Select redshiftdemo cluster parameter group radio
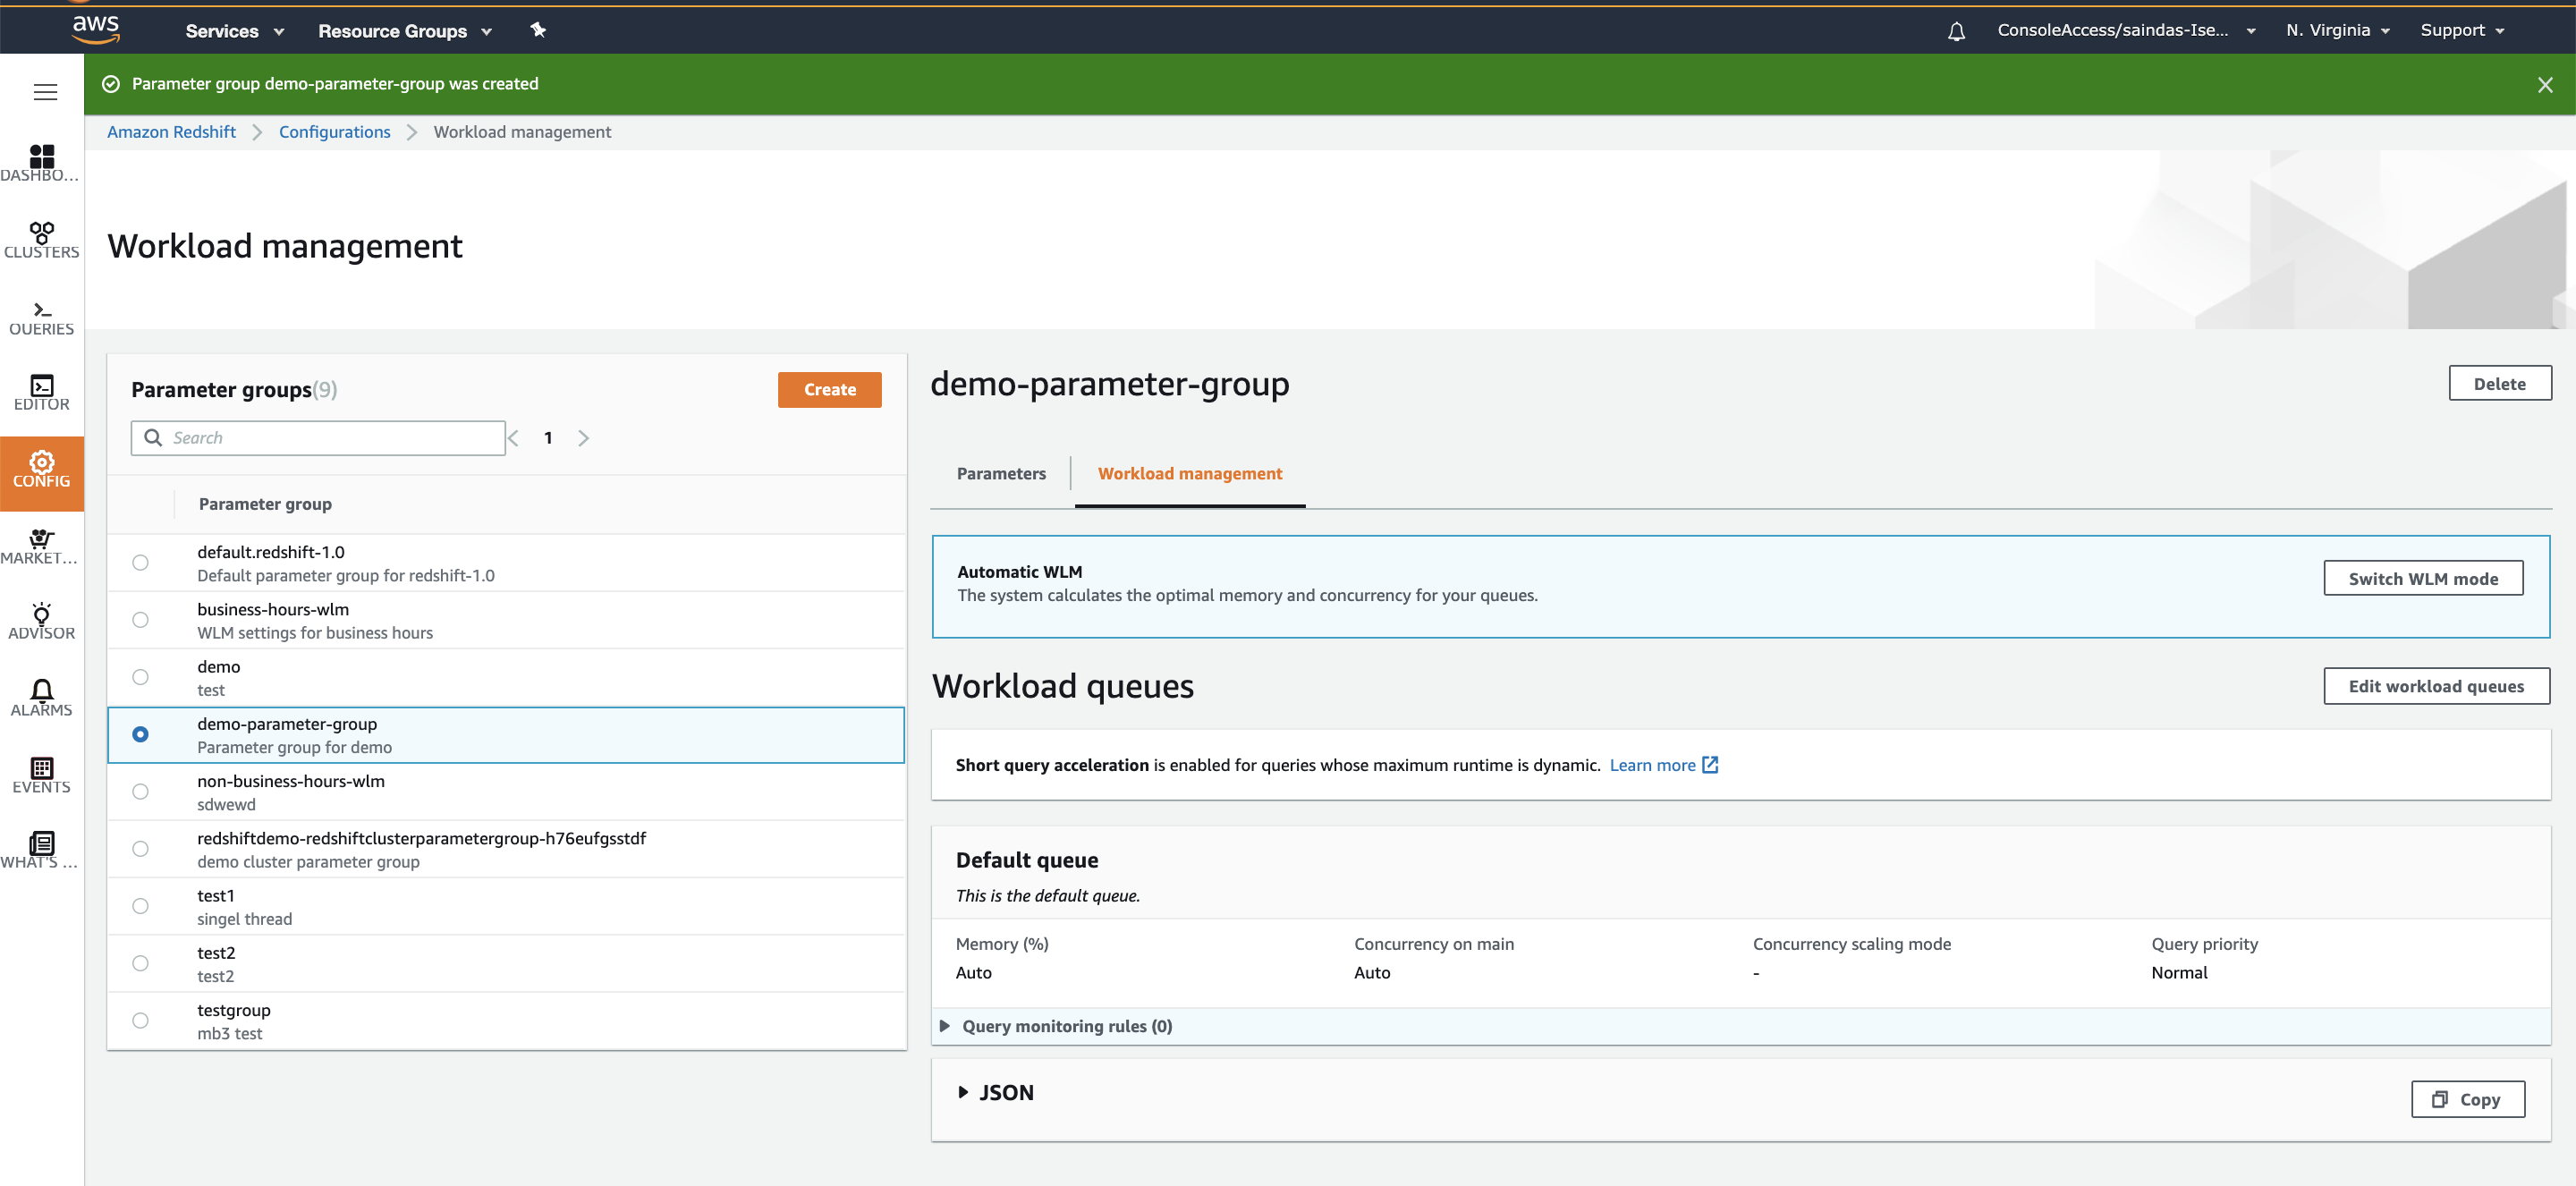 coord(140,849)
